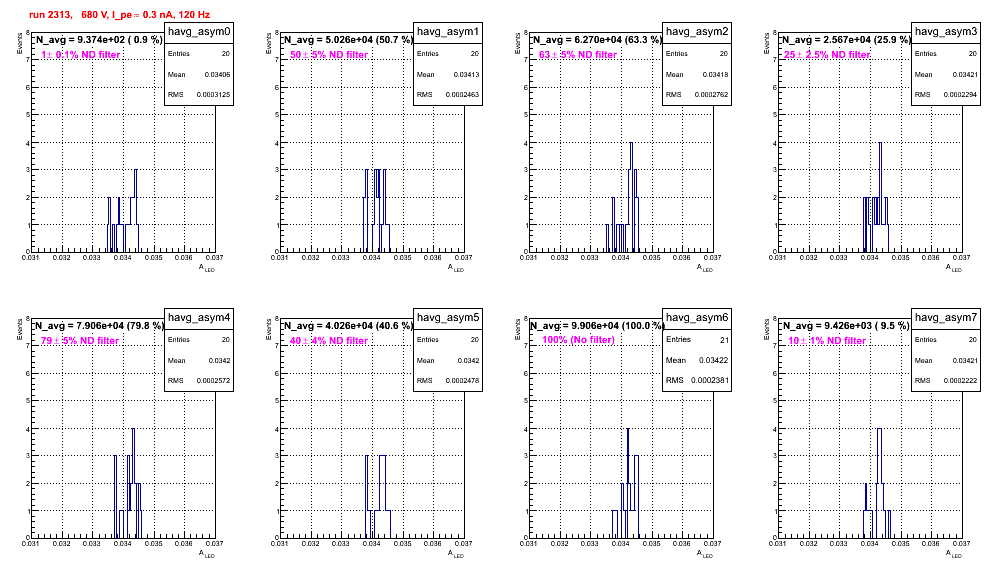
Task: Click Mean value 0.03422 in havg_asym6
Action: [713, 360]
